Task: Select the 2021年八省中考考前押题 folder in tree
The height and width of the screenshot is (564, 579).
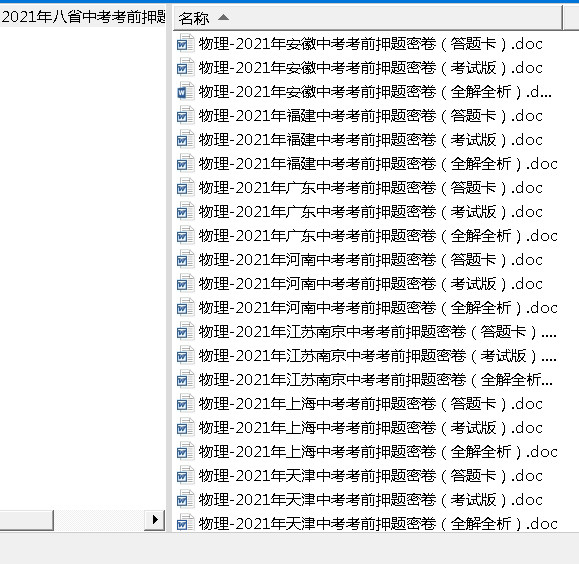Action: tap(83, 17)
